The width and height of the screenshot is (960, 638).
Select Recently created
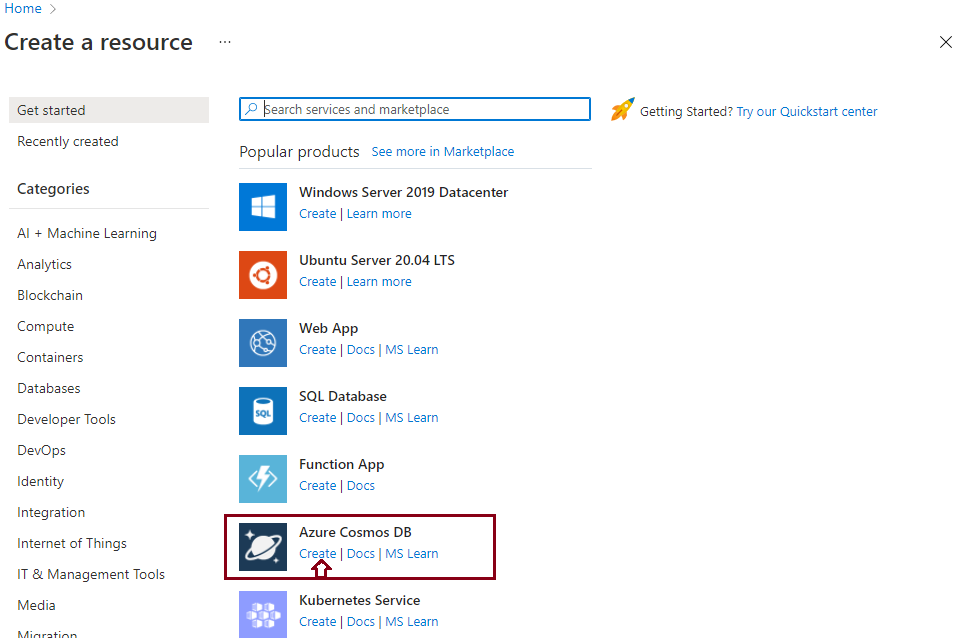click(x=68, y=141)
